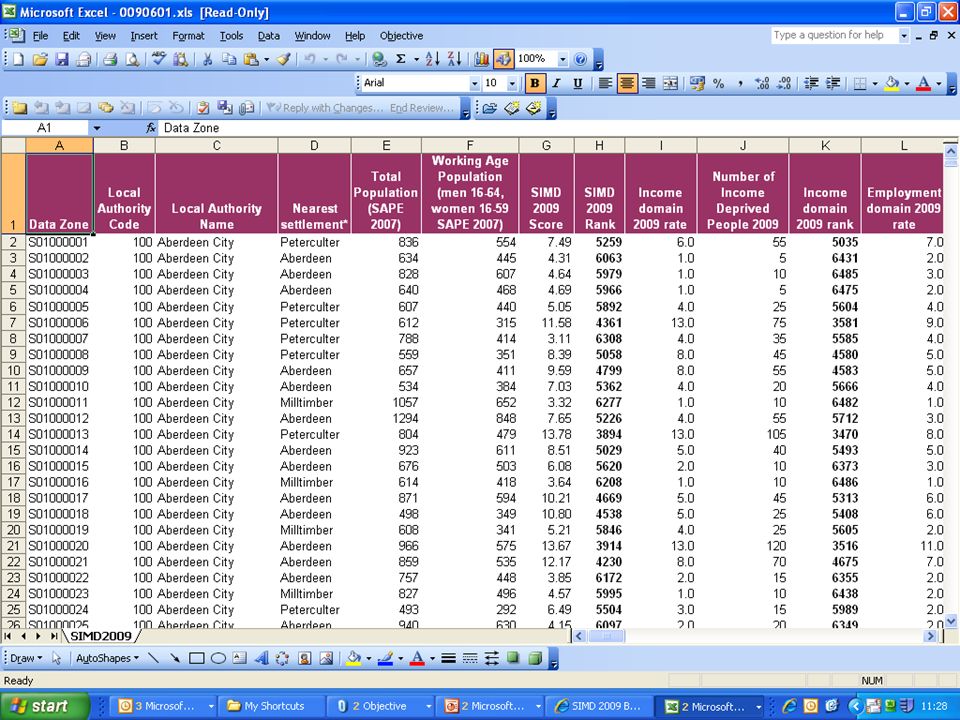This screenshot has width=960, height=720.
Task: Open a file with the Open folder icon
Action: click(x=40, y=59)
